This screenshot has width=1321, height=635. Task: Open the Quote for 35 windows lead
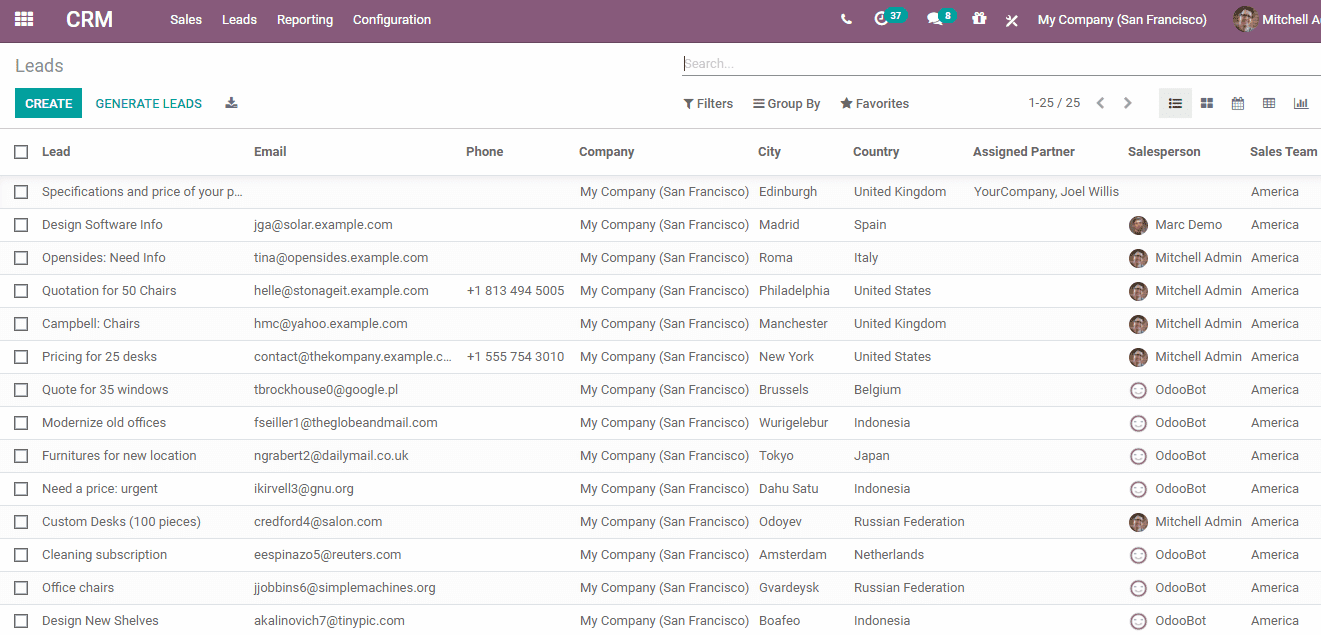pos(105,390)
